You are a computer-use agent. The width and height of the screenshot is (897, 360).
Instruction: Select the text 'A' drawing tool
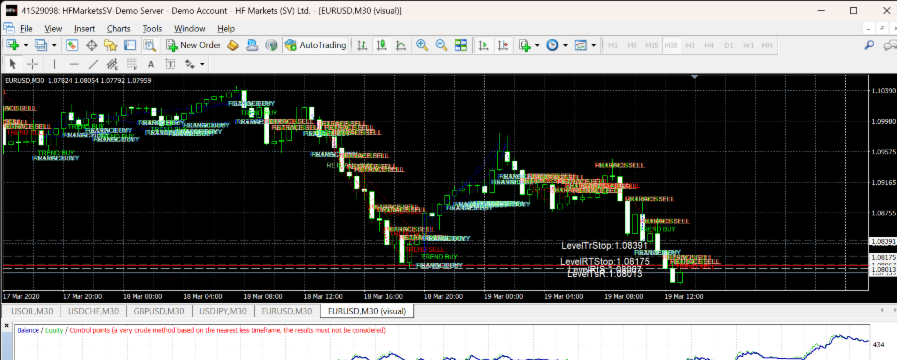[x=151, y=64]
